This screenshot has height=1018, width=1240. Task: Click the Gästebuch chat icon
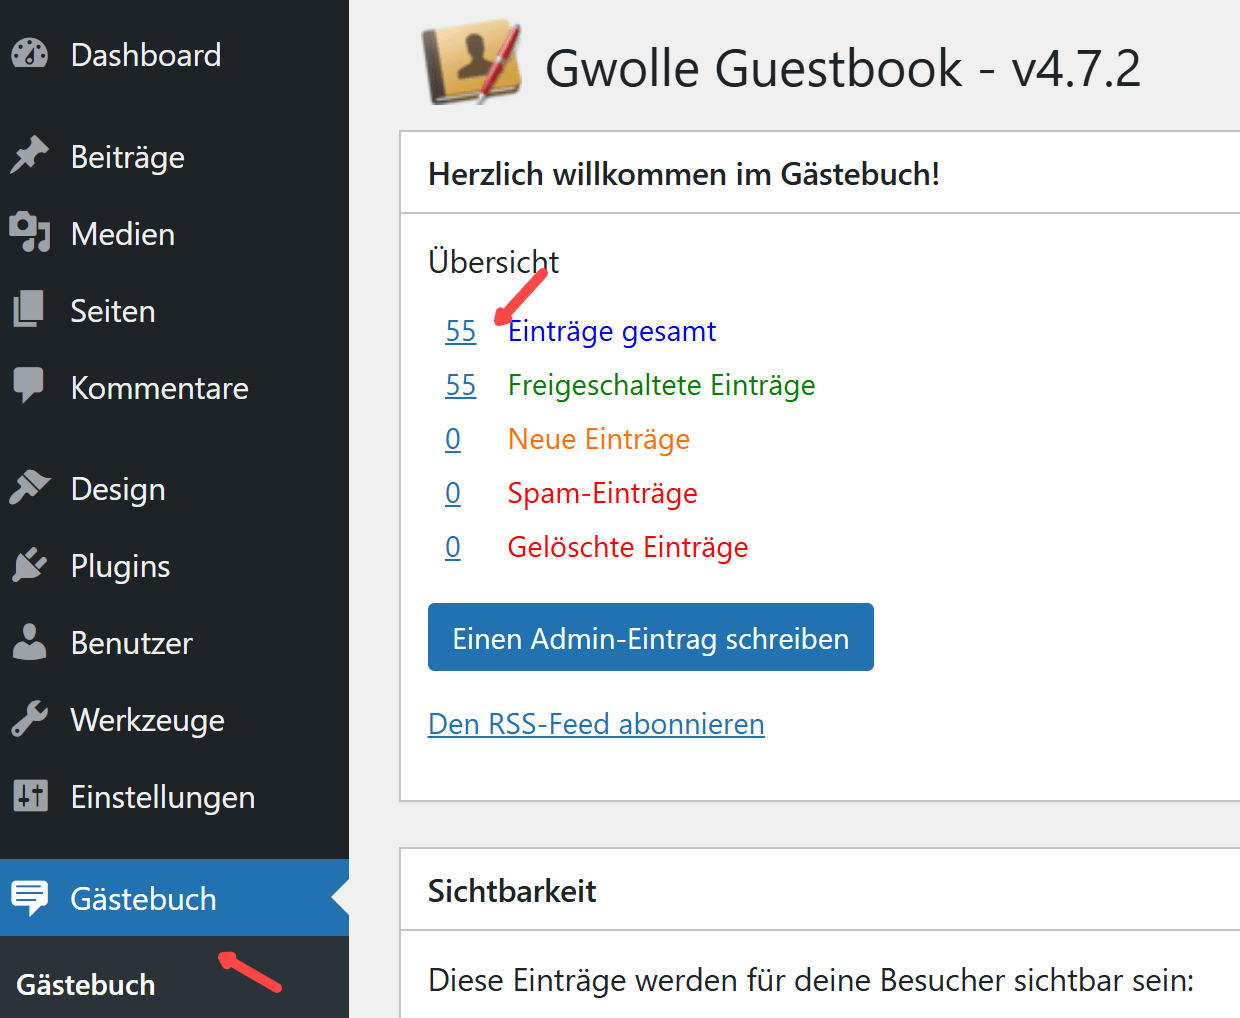point(30,898)
